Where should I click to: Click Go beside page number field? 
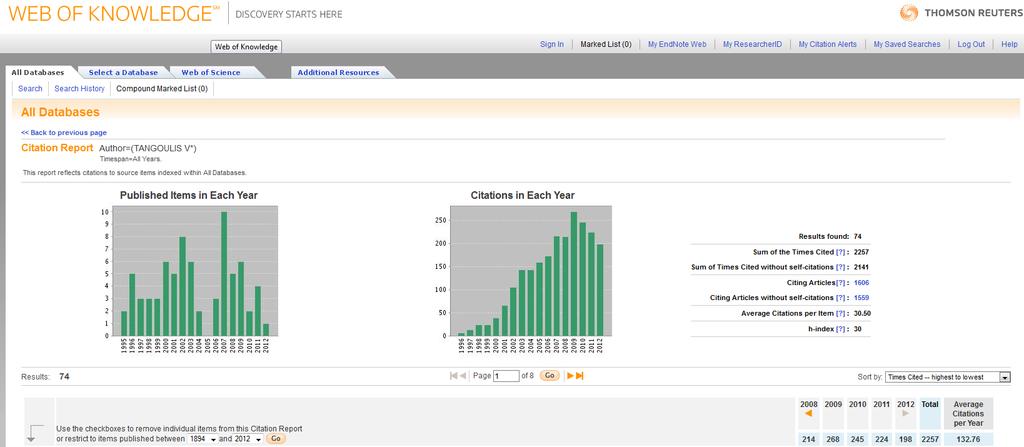549,376
